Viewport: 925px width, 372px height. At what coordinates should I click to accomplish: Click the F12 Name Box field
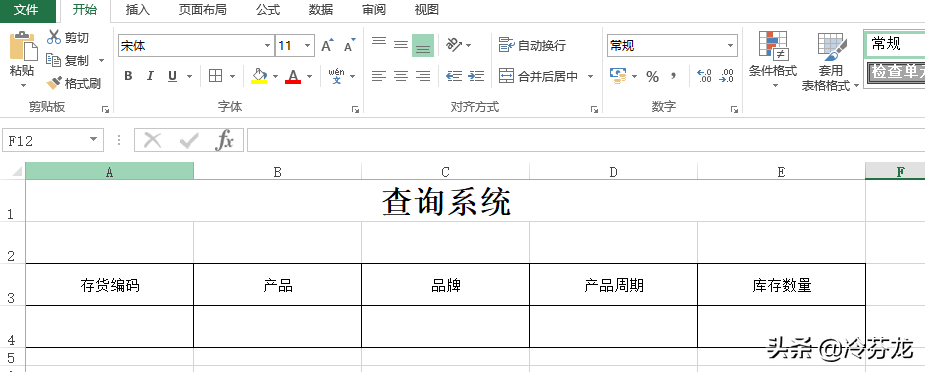click(45, 140)
